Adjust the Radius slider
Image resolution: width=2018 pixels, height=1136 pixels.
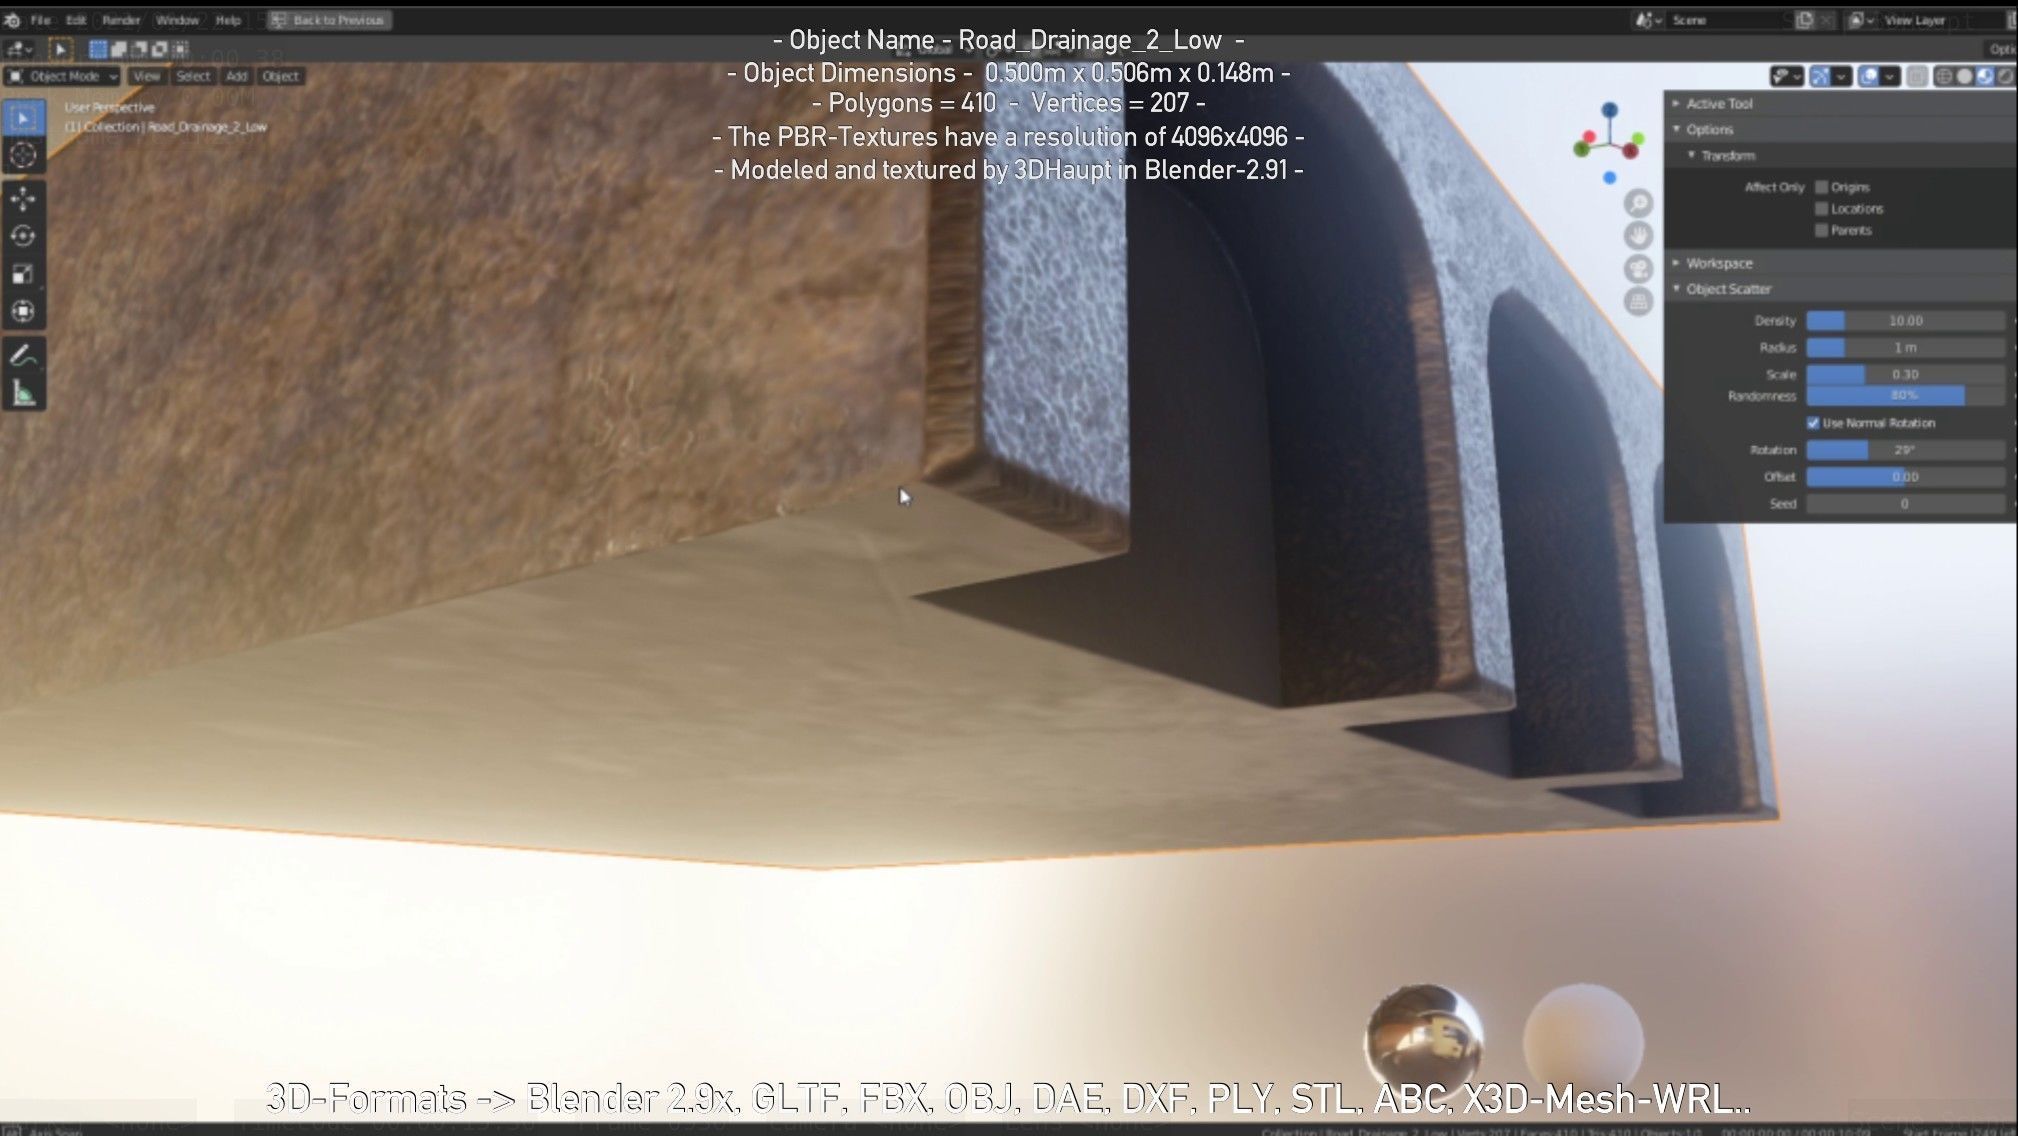[1905, 348]
